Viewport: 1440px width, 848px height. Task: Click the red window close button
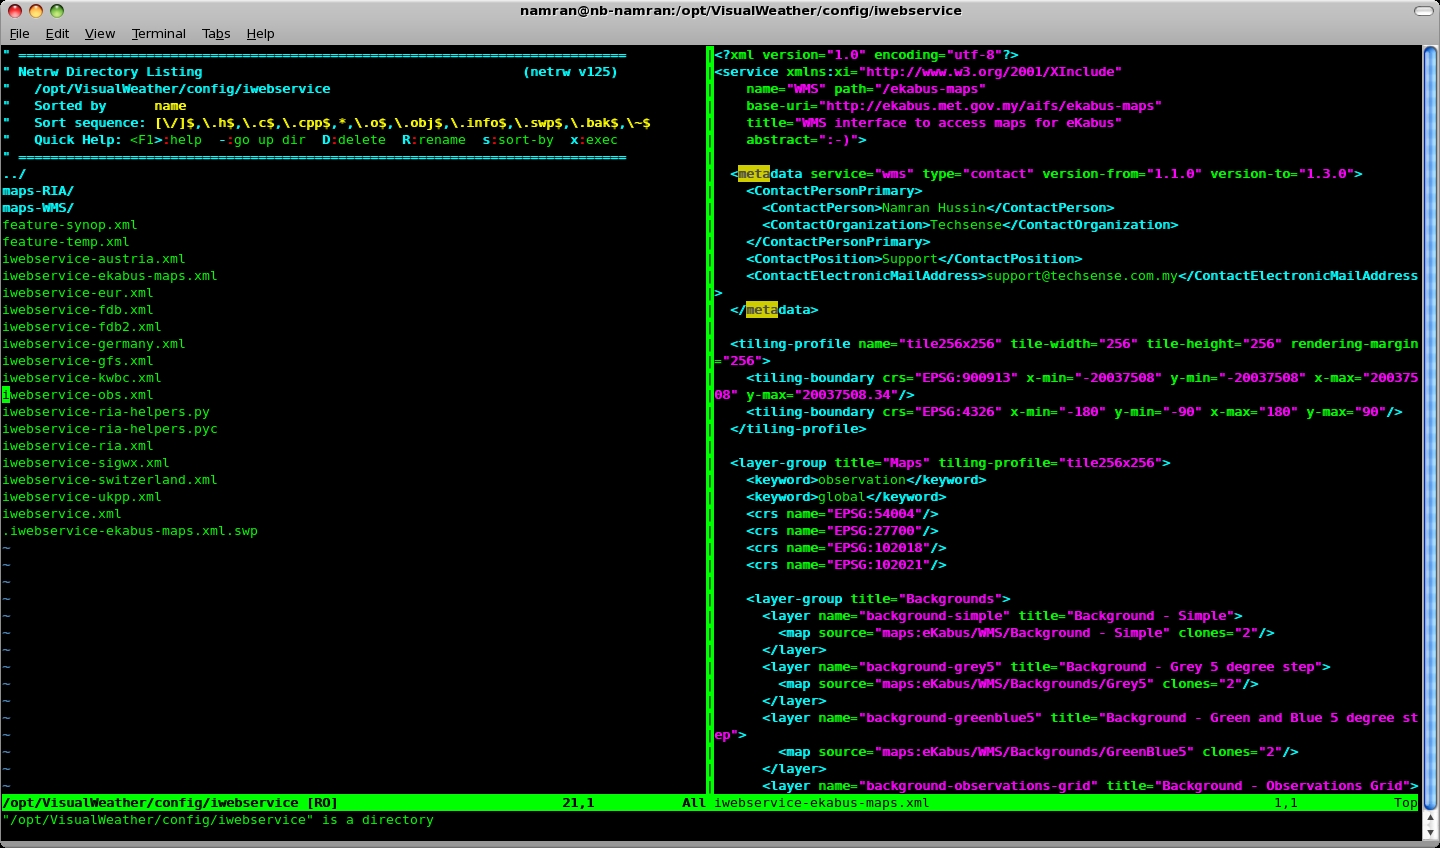pos(15,11)
